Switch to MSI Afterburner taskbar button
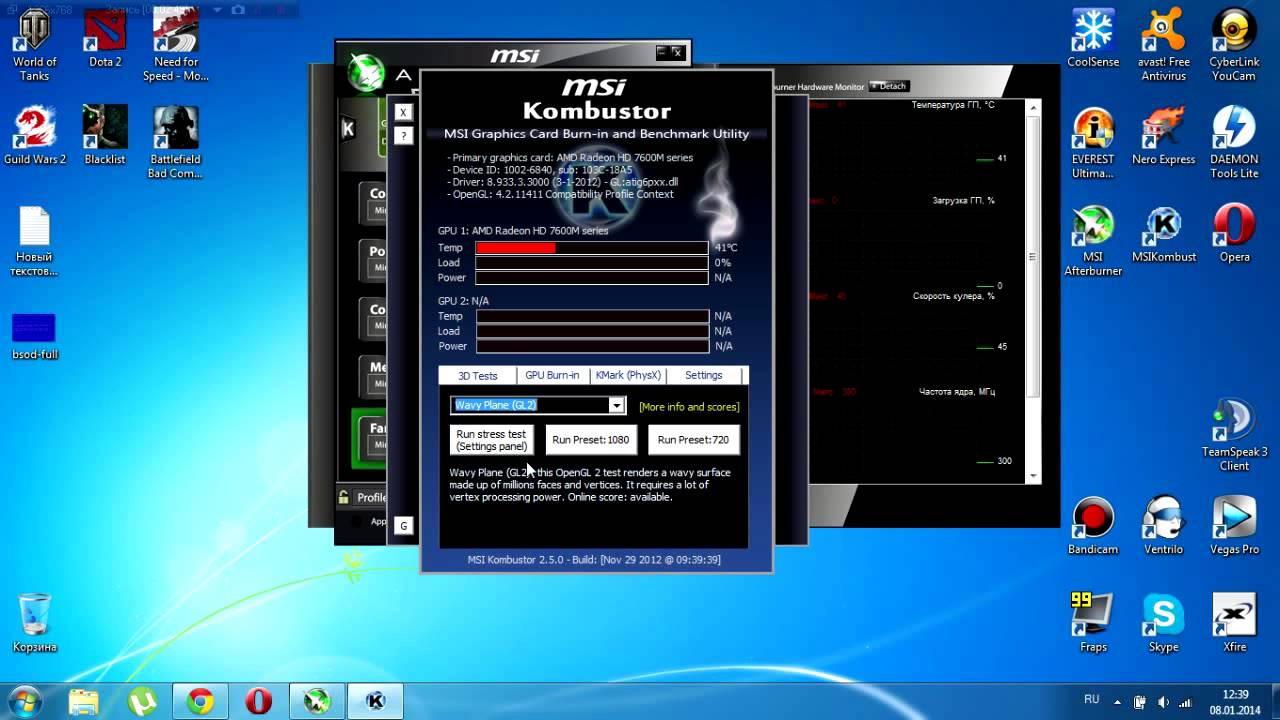 317,701
